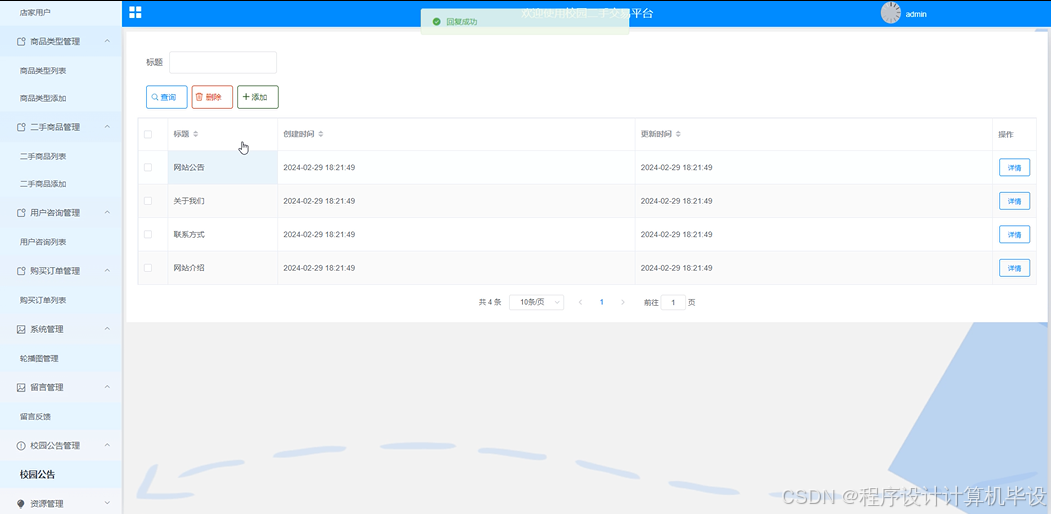Open 店家用户 in sidebar
This screenshot has width=1051, height=514.
[x=35, y=12]
